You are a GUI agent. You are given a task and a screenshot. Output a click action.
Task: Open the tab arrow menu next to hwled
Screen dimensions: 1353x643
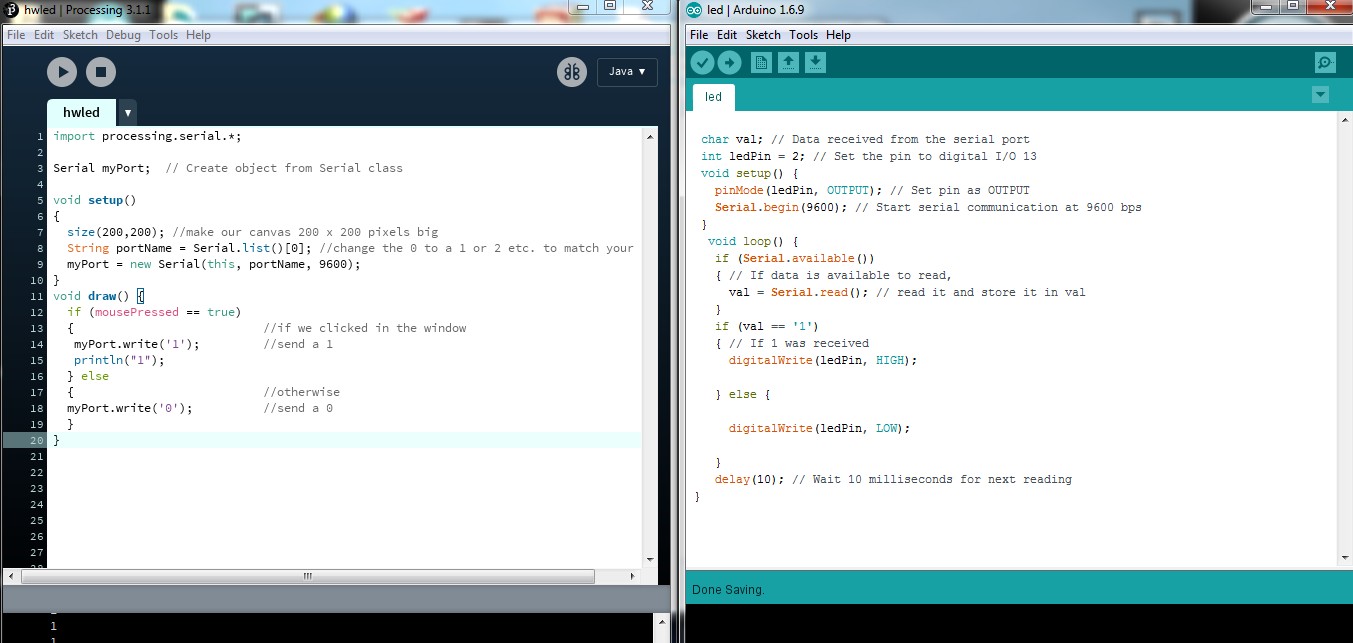pos(128,113)
